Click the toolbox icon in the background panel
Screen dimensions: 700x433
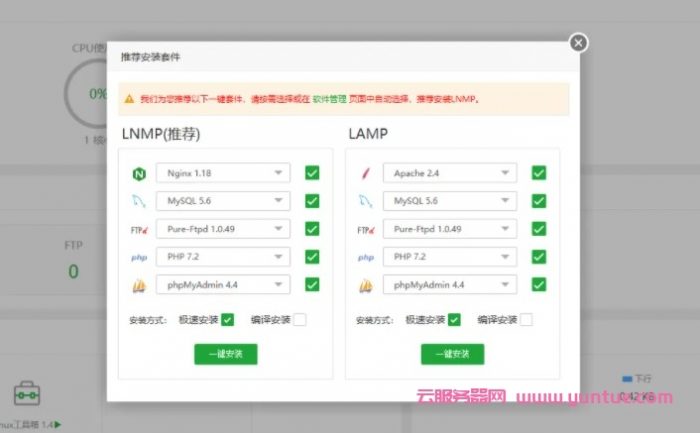[x=28, y=396]
